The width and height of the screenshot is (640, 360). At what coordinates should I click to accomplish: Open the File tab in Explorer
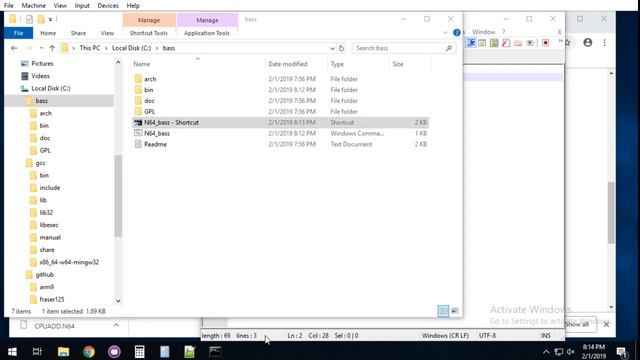(x=18, y=33)
